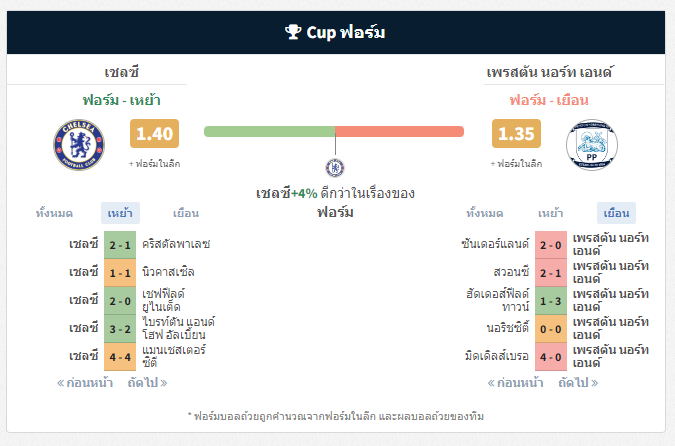Viewport: 675px width, 446px height.
Task: Select the ทั้งหมด tab under Chelsea
Action: coord(54,213)
